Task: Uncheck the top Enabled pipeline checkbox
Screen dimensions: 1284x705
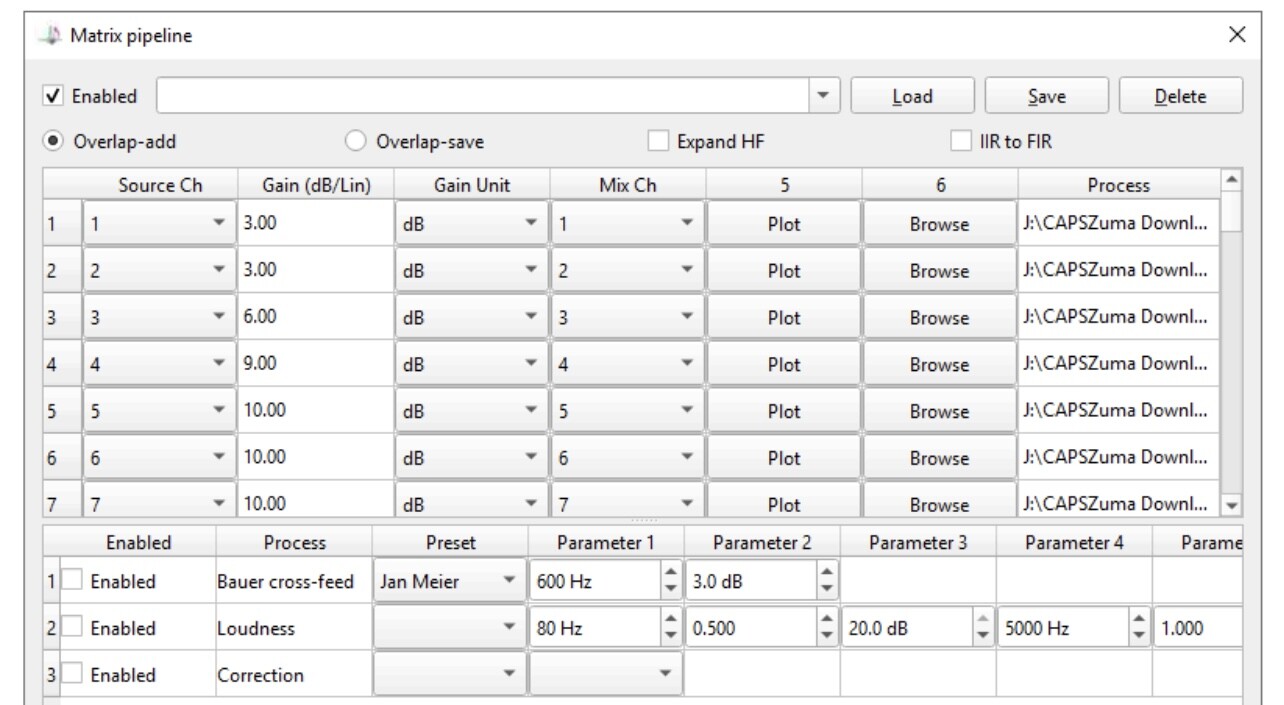Action: coord(54,97)
